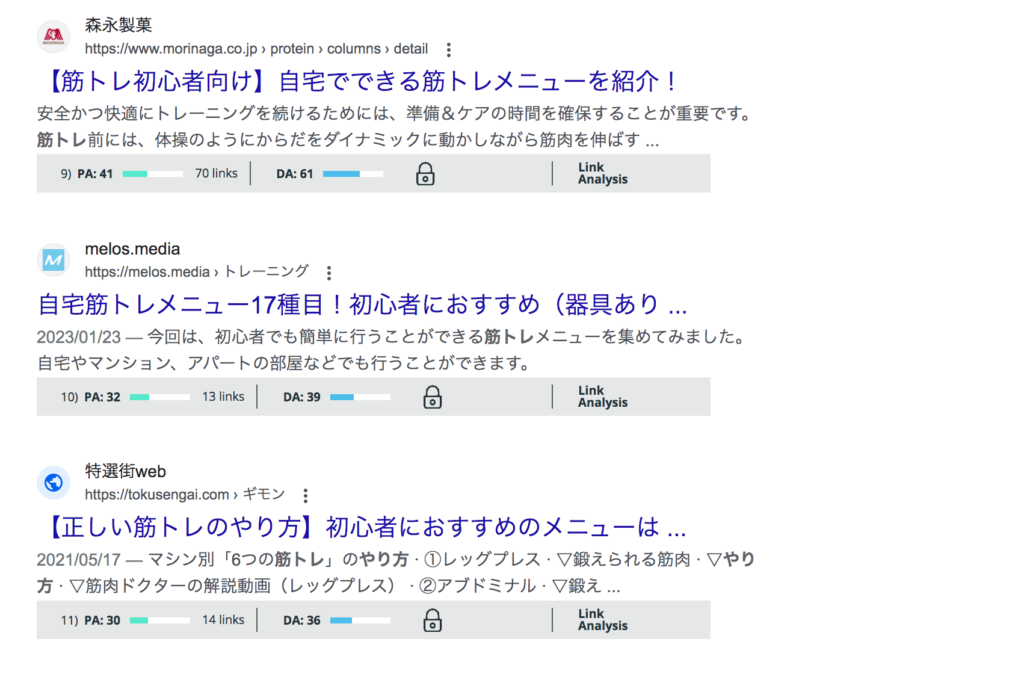Screen dimensions: 1024x674
Task: Open the three-dot menu for the morinaga.co.jp result
Action: click(448, 50)
